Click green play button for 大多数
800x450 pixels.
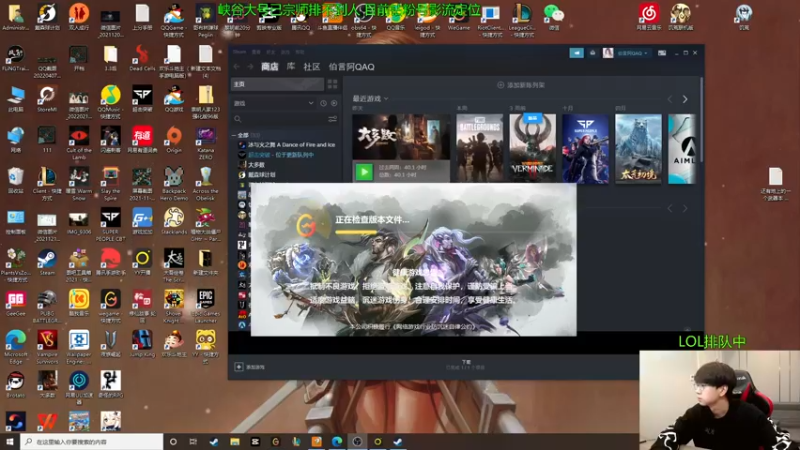point(364,172)
